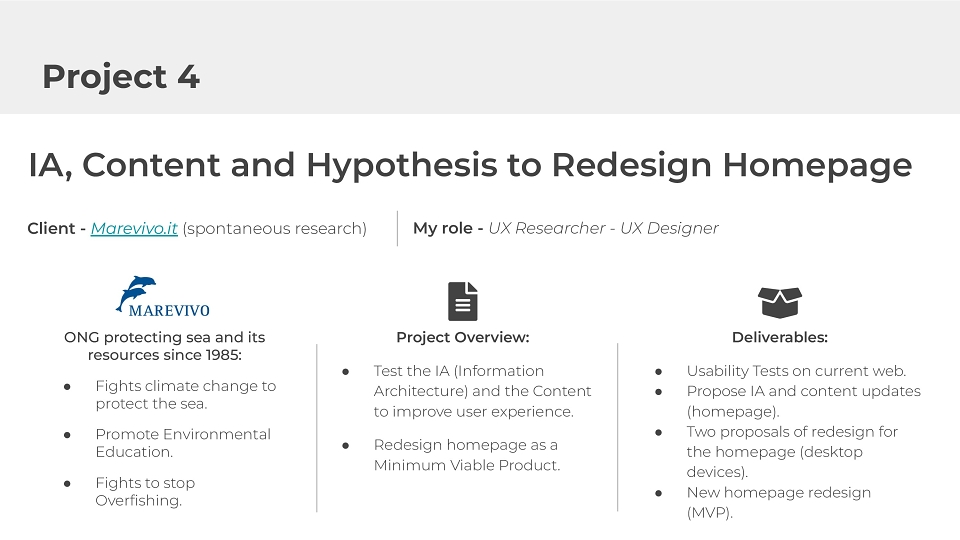Click the 'Fights climate change to protect the sea.' bullet

click(x=186, y=395)
